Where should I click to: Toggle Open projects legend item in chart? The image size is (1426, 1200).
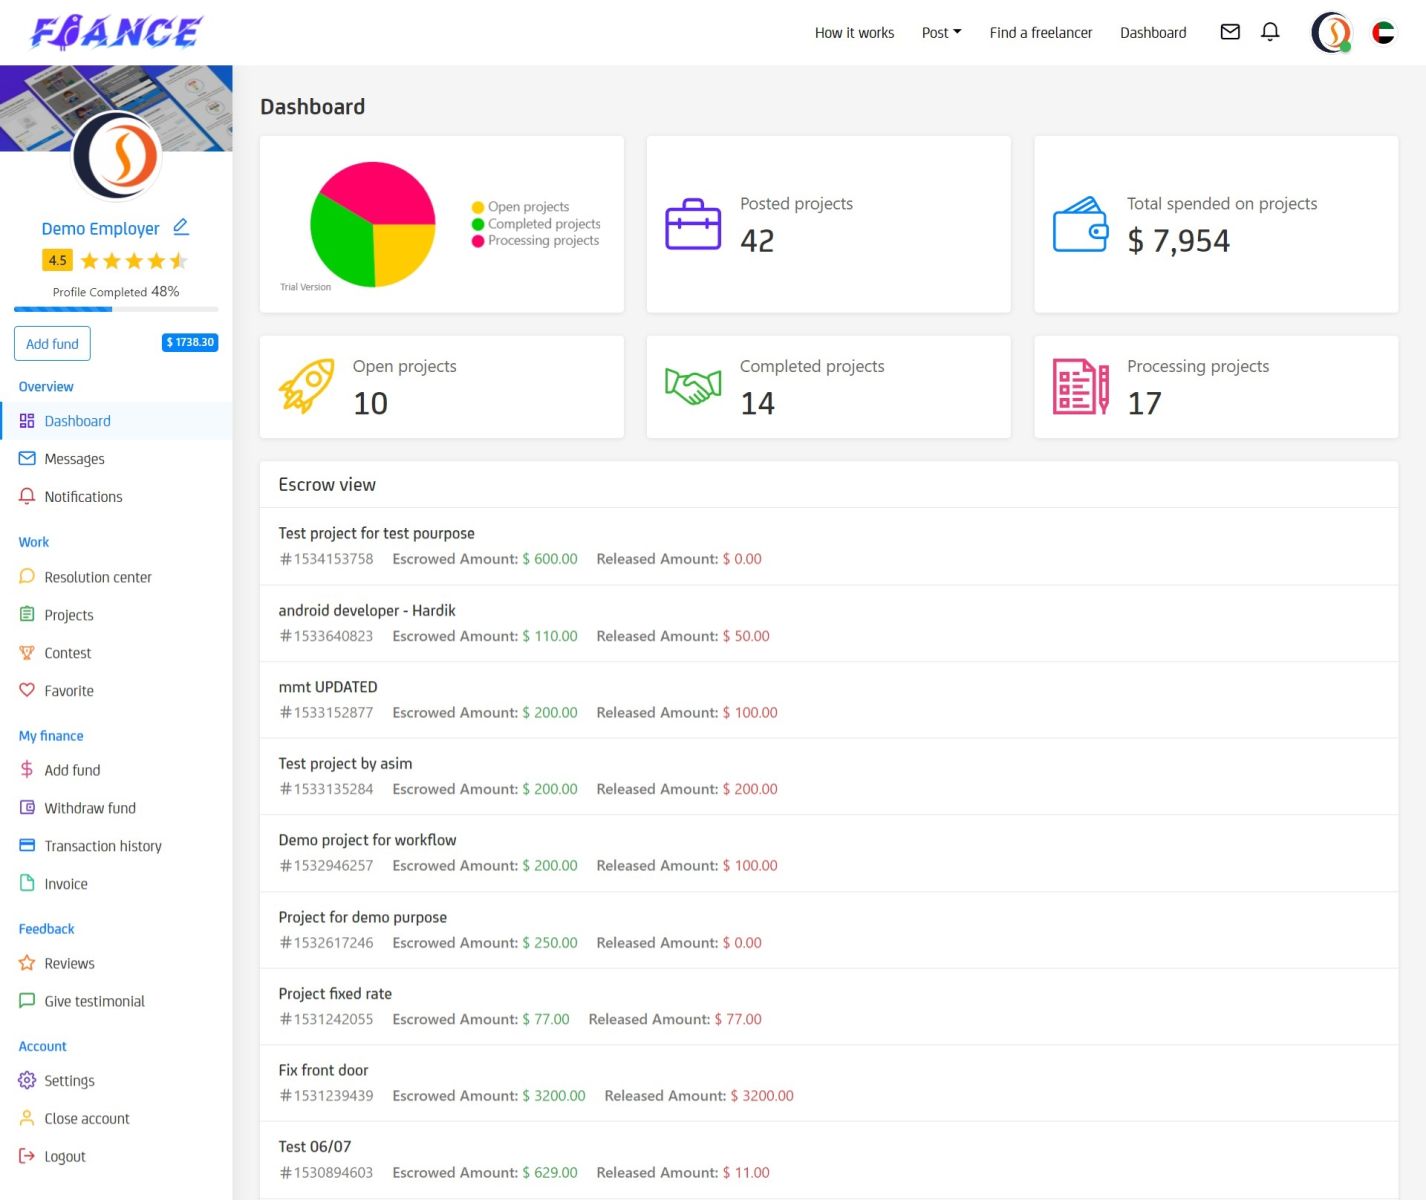[x=527, y=207]
